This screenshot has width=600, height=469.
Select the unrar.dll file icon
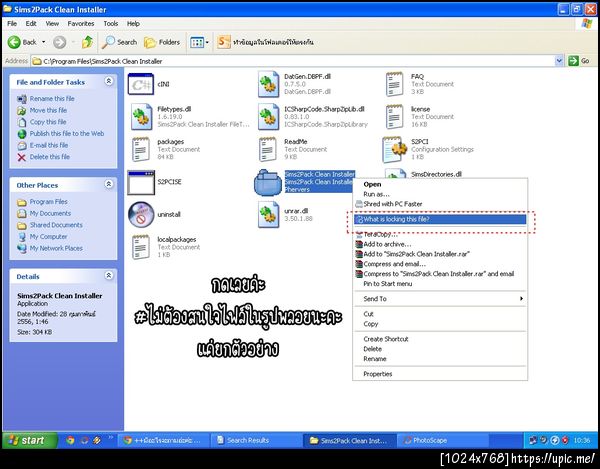click(268, 215)
